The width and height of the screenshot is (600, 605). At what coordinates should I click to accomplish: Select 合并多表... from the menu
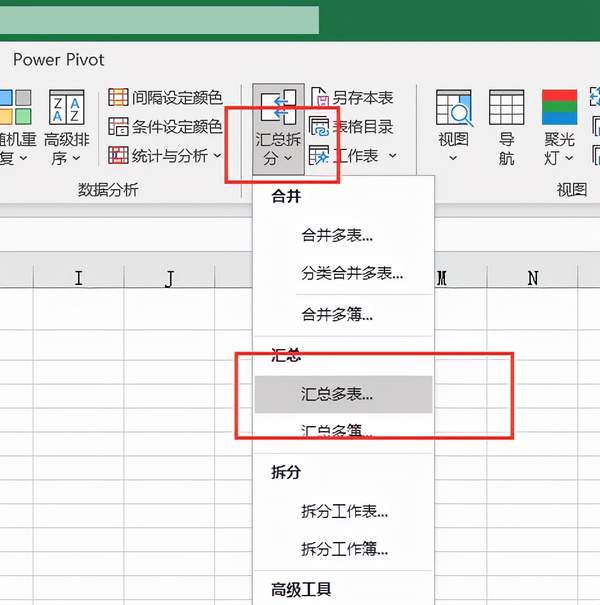(x=337, y=236)
